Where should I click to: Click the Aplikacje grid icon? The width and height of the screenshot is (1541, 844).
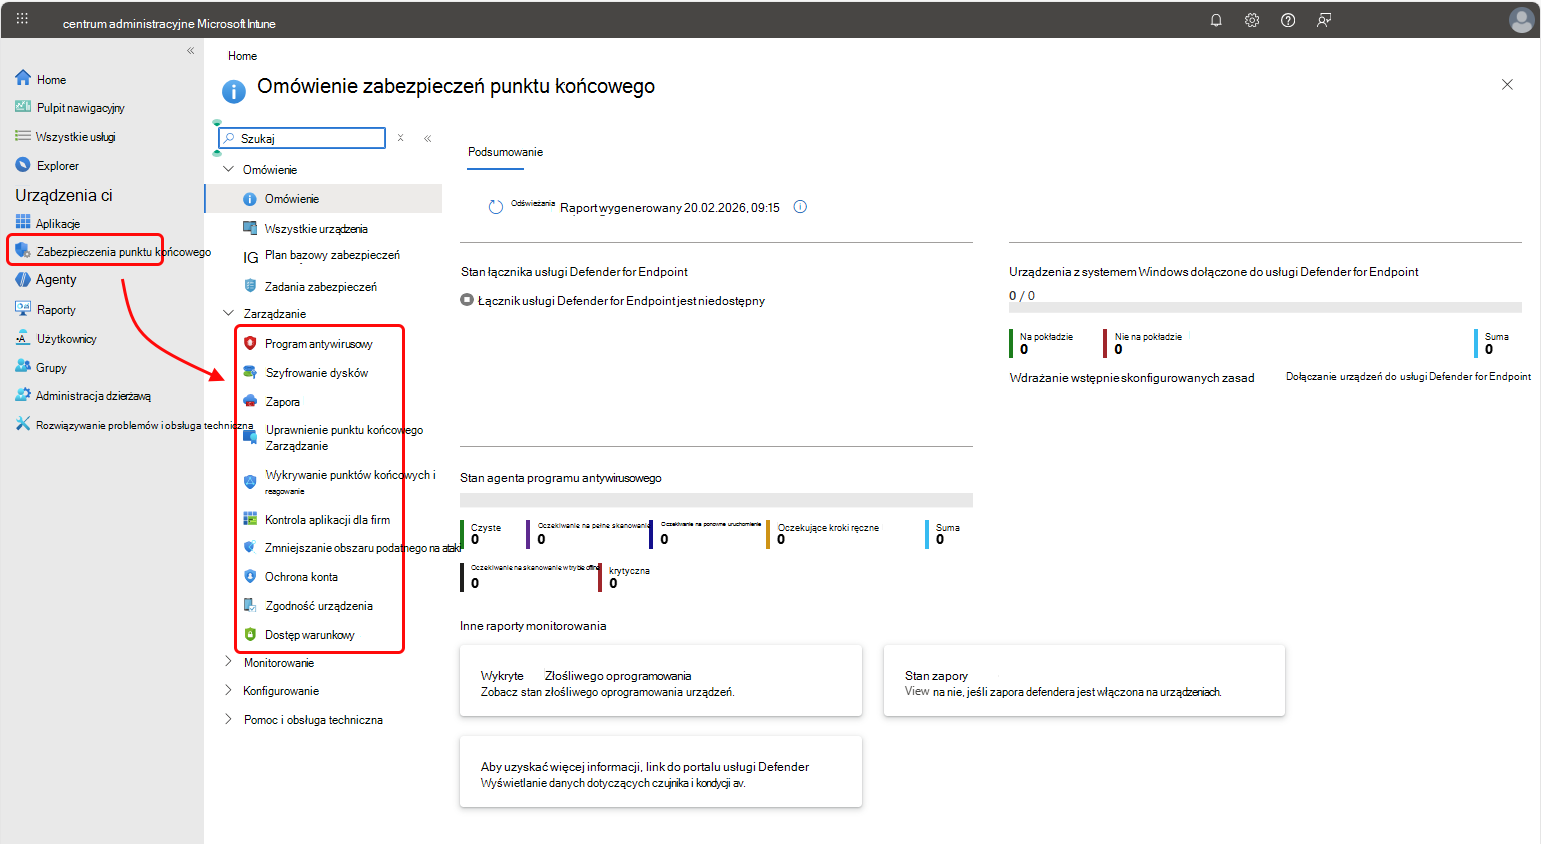pos(23,222)
